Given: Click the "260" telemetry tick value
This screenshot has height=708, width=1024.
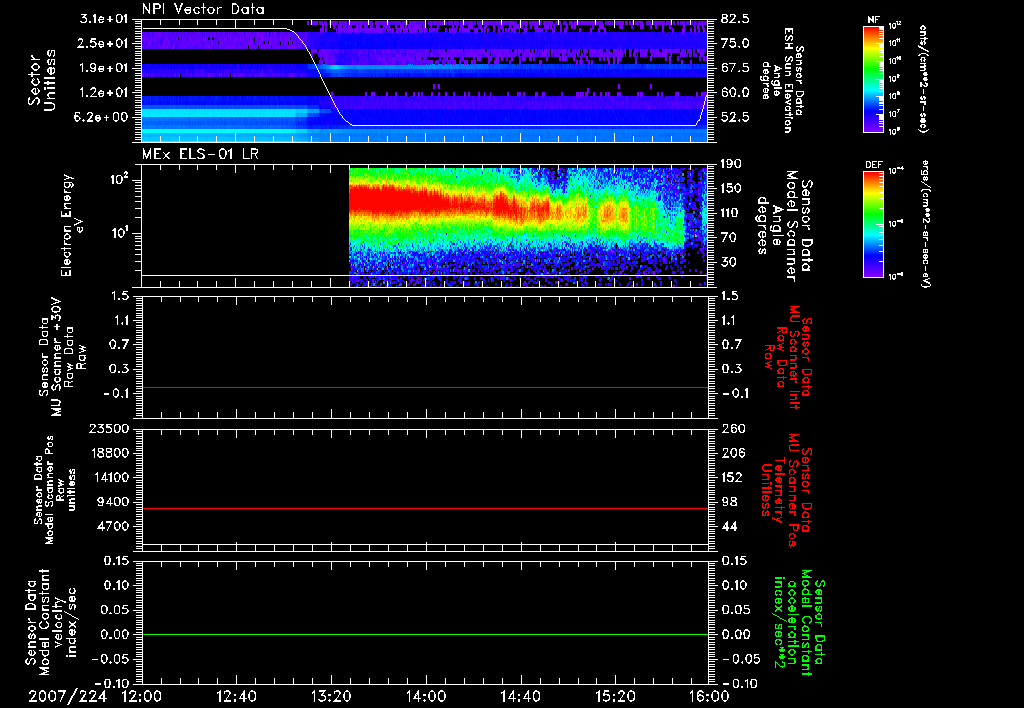Looking at the screenshot, I should pos(732,428).
